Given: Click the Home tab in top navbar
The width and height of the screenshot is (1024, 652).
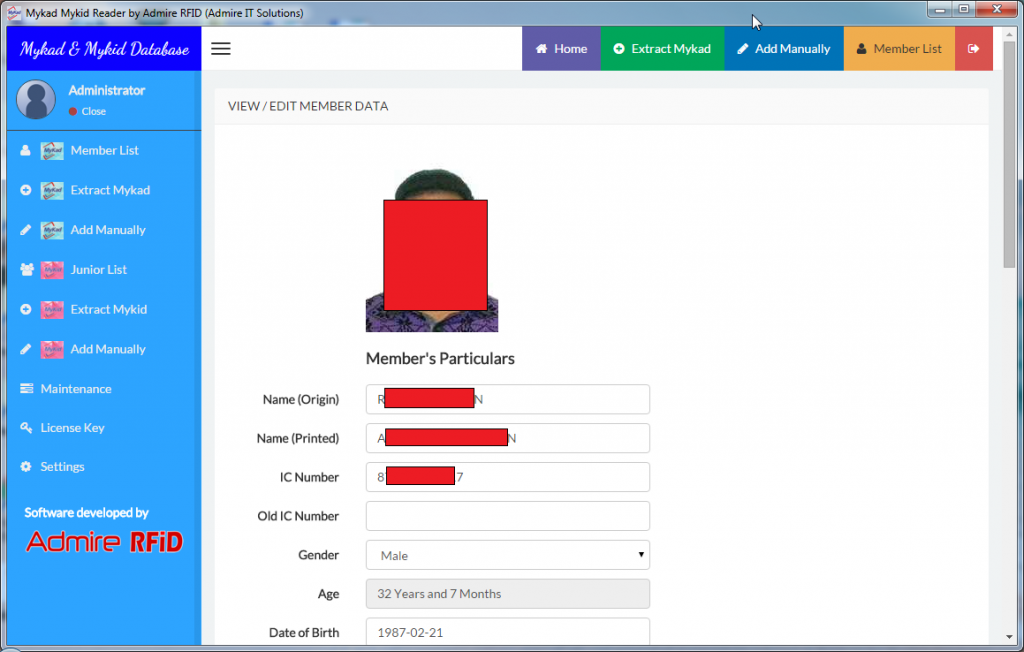Looking at the screenshot, I should click(x=561, y=49).
